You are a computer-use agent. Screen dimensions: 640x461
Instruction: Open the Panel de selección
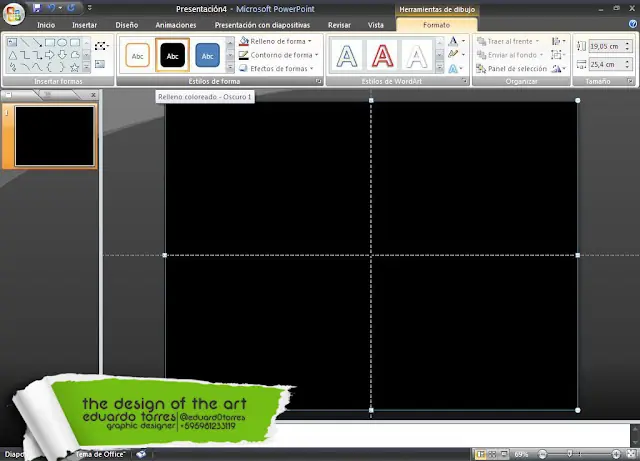[512, 69]
